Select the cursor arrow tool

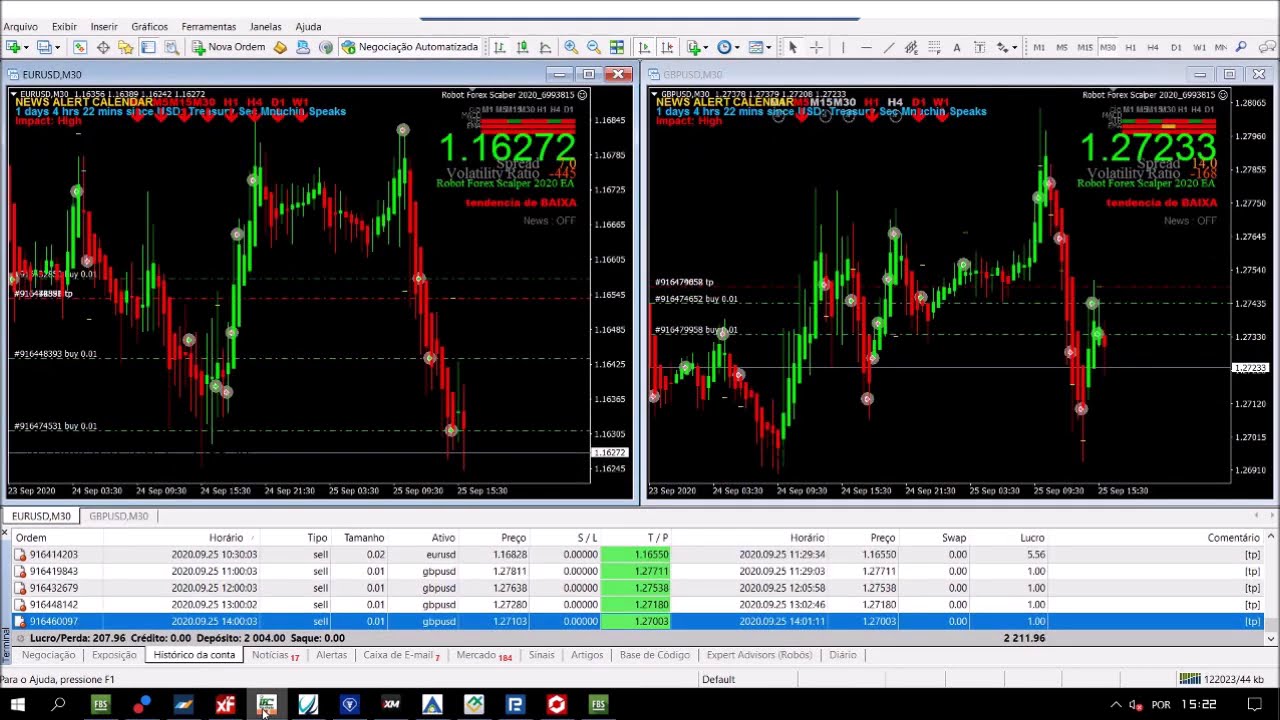click(792, 47)
